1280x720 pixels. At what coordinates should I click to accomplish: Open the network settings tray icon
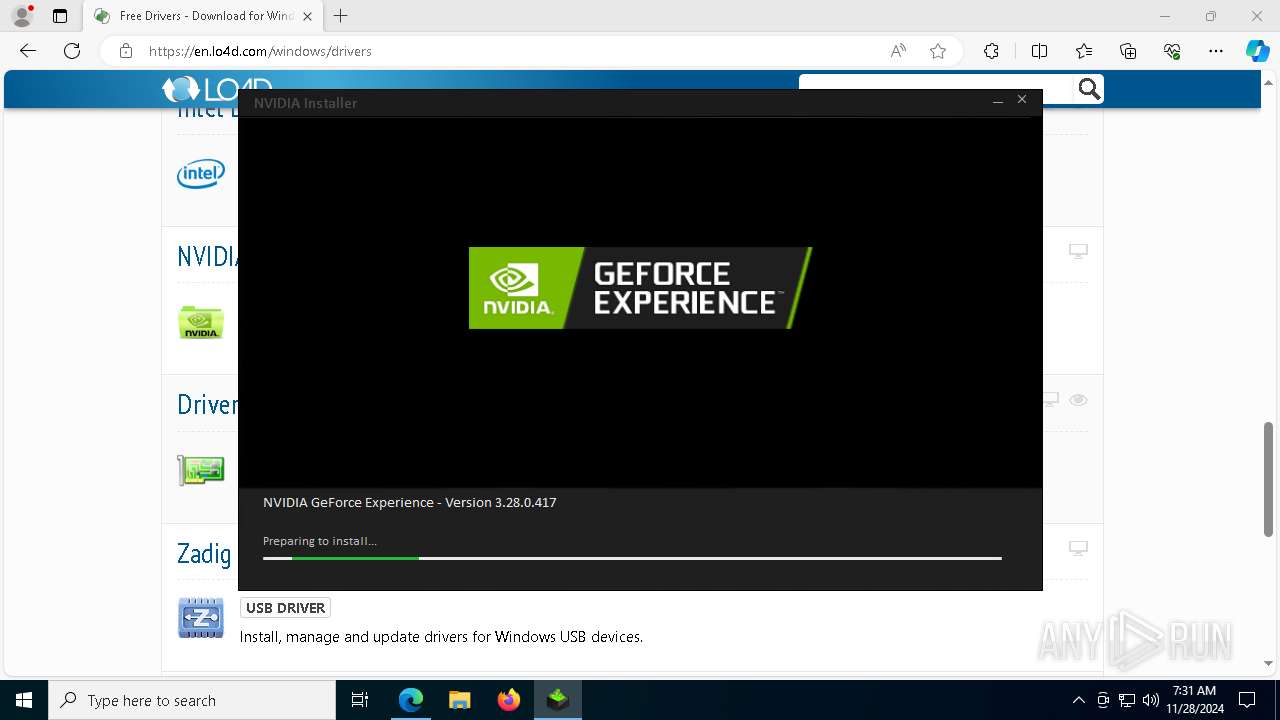point(1127,700)
